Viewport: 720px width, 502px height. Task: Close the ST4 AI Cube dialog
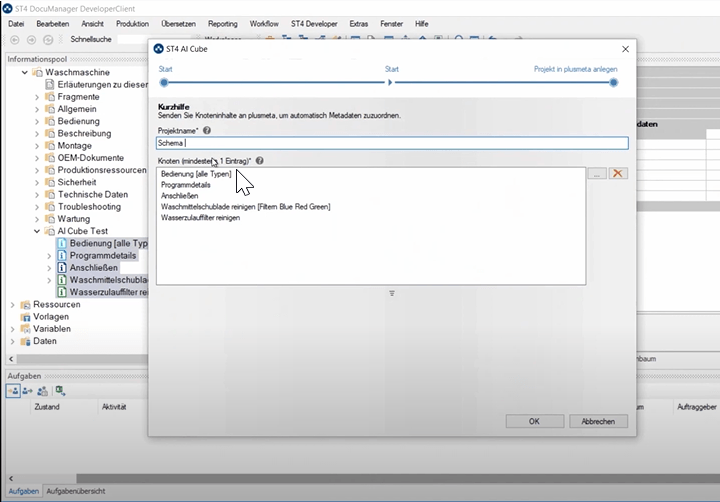pyautogui.click(x=625, y=49)
